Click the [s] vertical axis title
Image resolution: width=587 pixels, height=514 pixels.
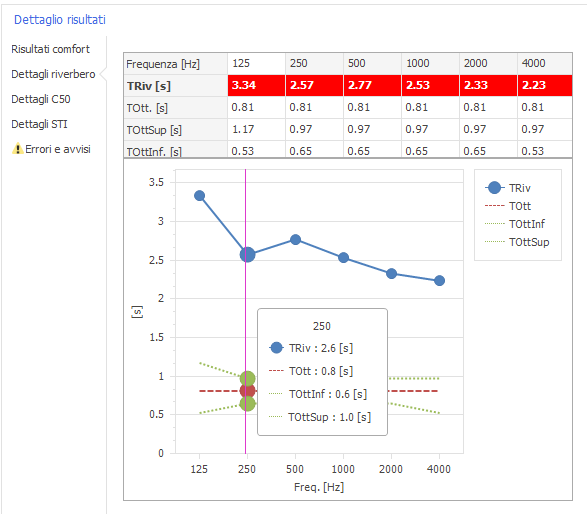click(x=137, y=311)
